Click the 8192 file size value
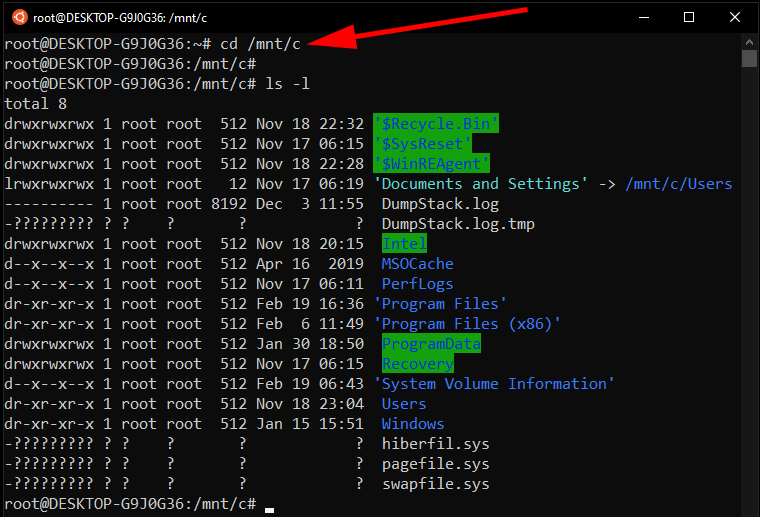 pos(229,204)
